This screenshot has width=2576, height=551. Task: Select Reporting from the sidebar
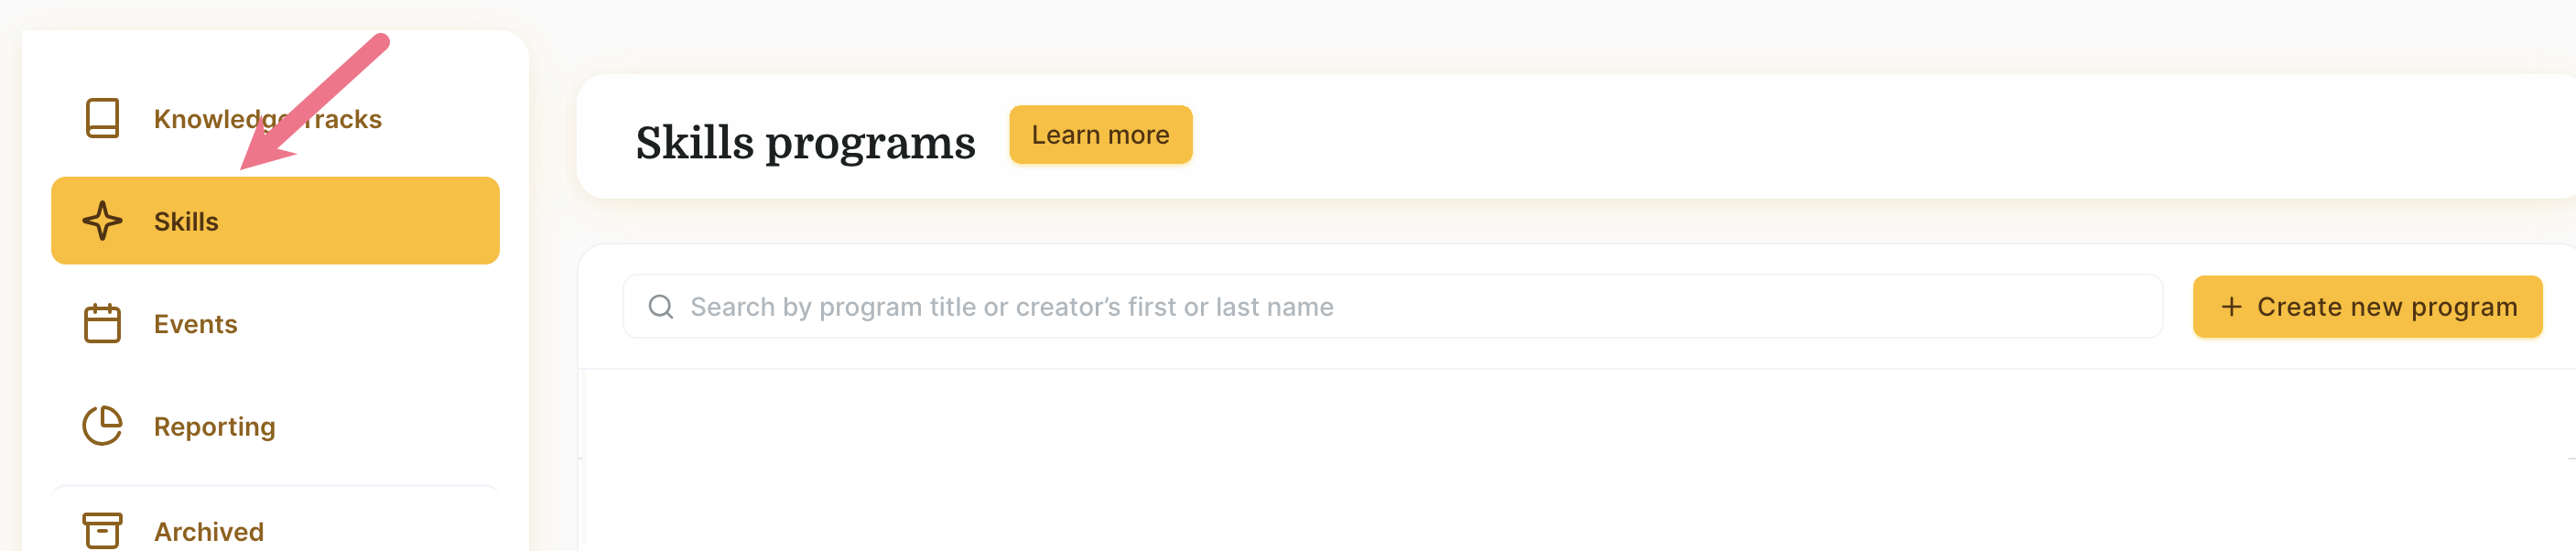click(213, 425)
